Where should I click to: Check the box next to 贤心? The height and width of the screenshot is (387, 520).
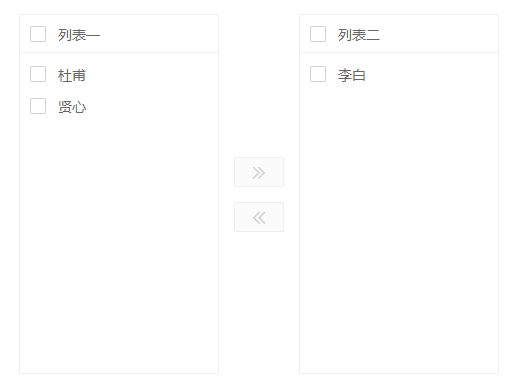(38, 106)
